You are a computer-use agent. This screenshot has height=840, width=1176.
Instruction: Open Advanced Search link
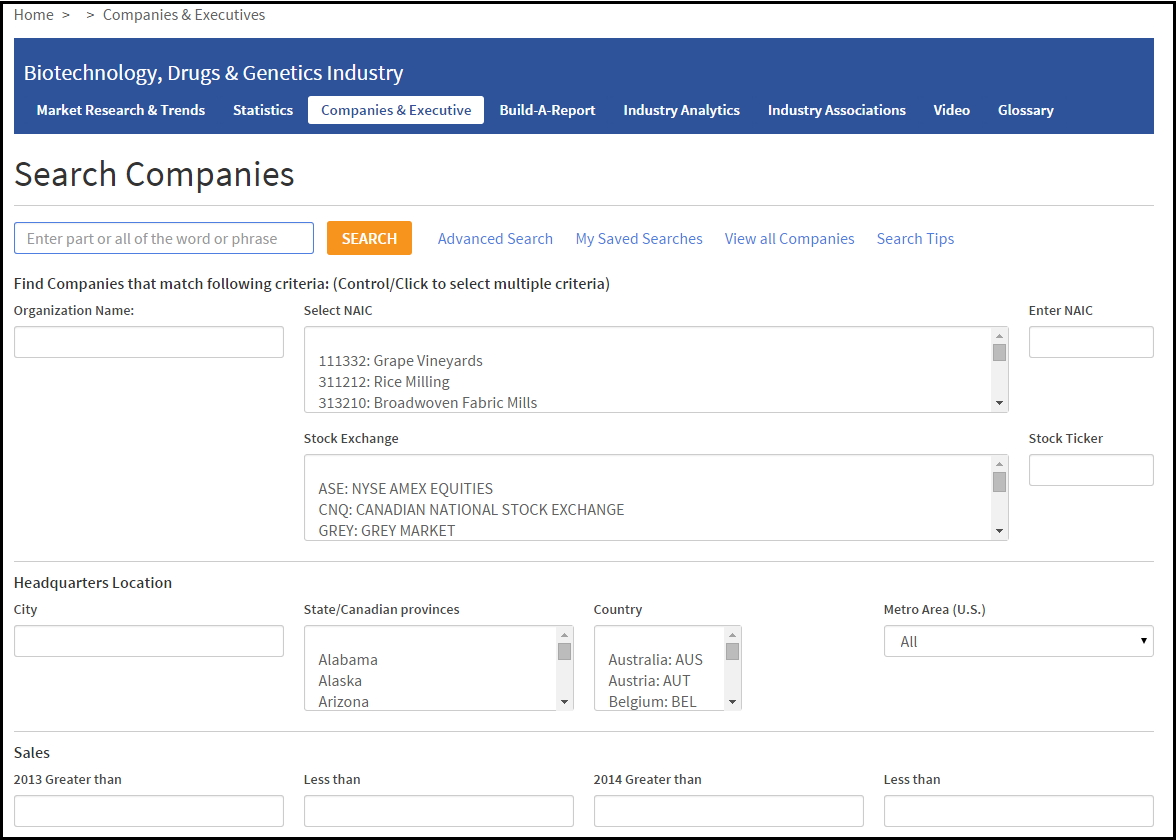[495, 238]
